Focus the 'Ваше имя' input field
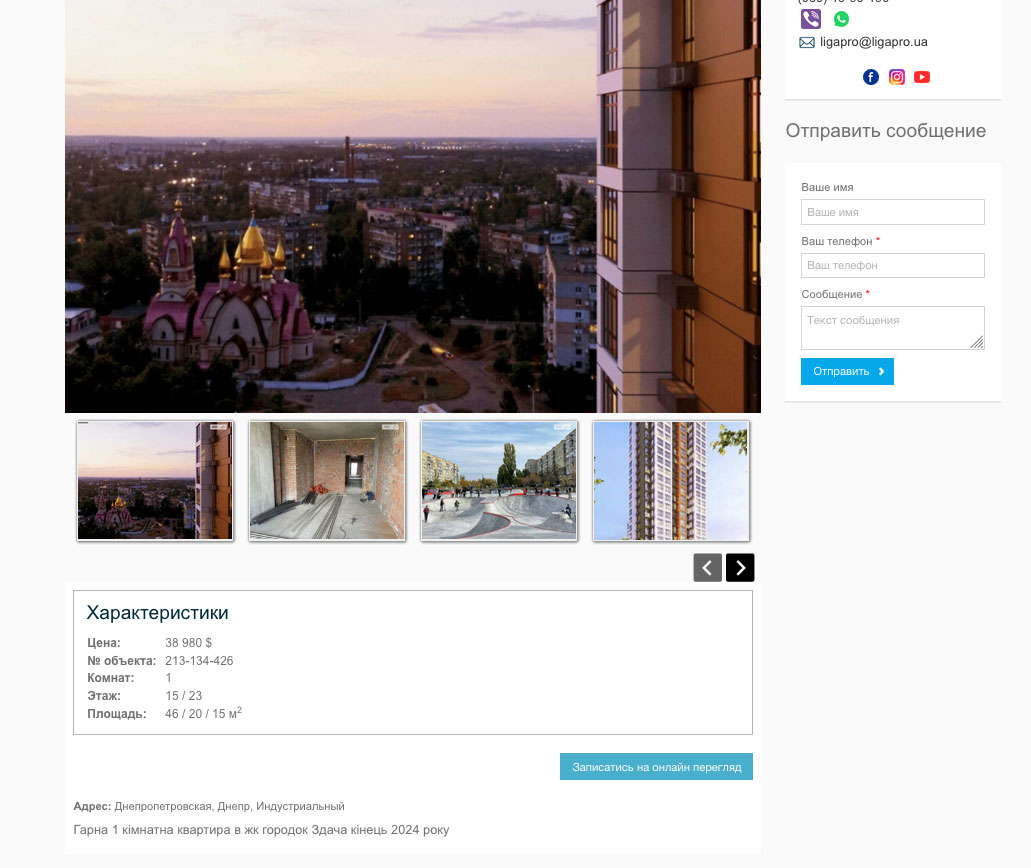The image size is (1031, 868). pos(892,212)
